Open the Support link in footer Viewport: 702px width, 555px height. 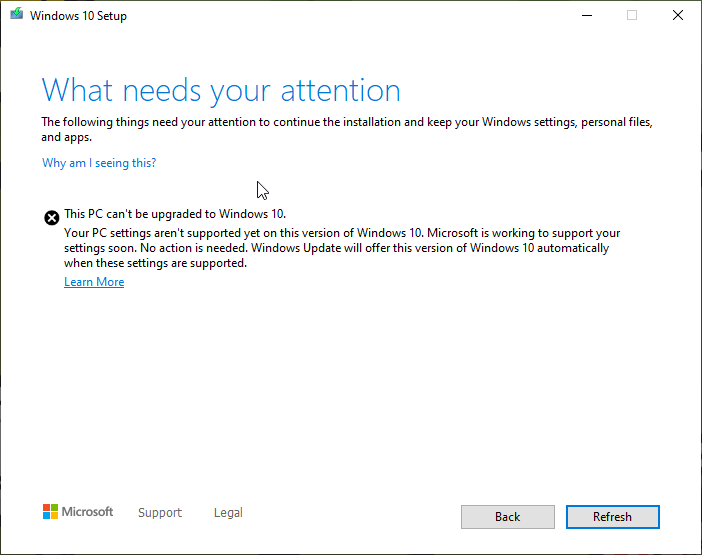pos(160,512)
